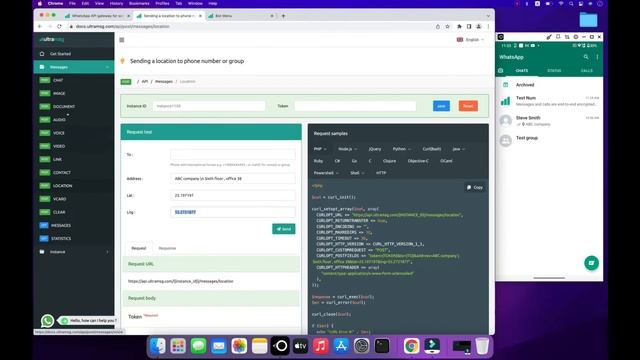Open the Node.js sample dropdown
The height and width of the screenshot is (360, 640).
pos(347,149)
